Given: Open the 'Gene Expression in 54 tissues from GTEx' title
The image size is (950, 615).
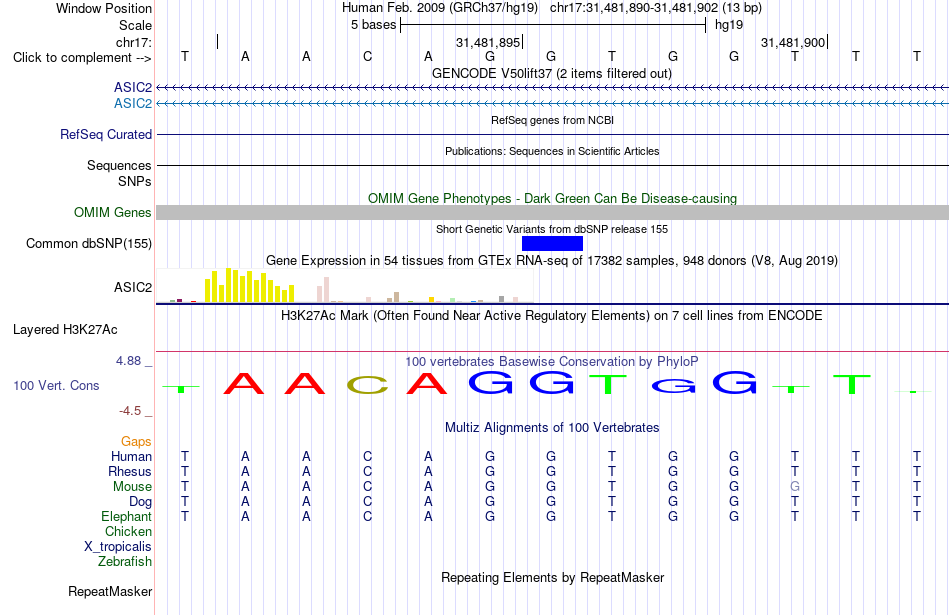Looking at the screenshot, I should point(552,261).
